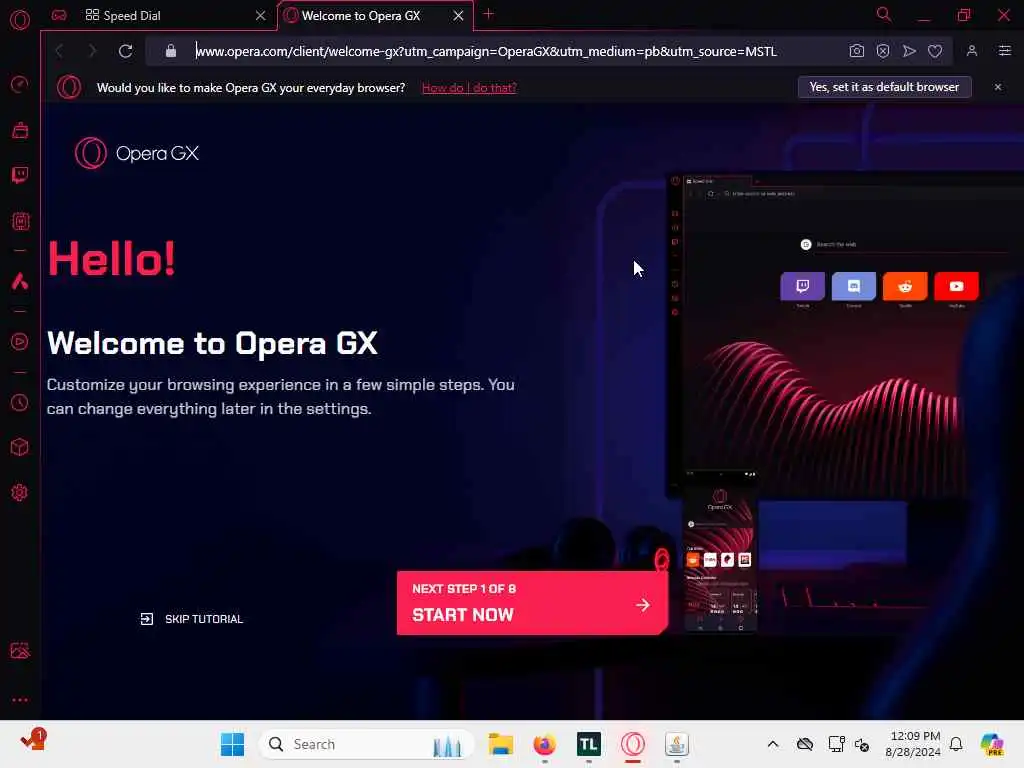Go back to previous page

click(59, 51)
